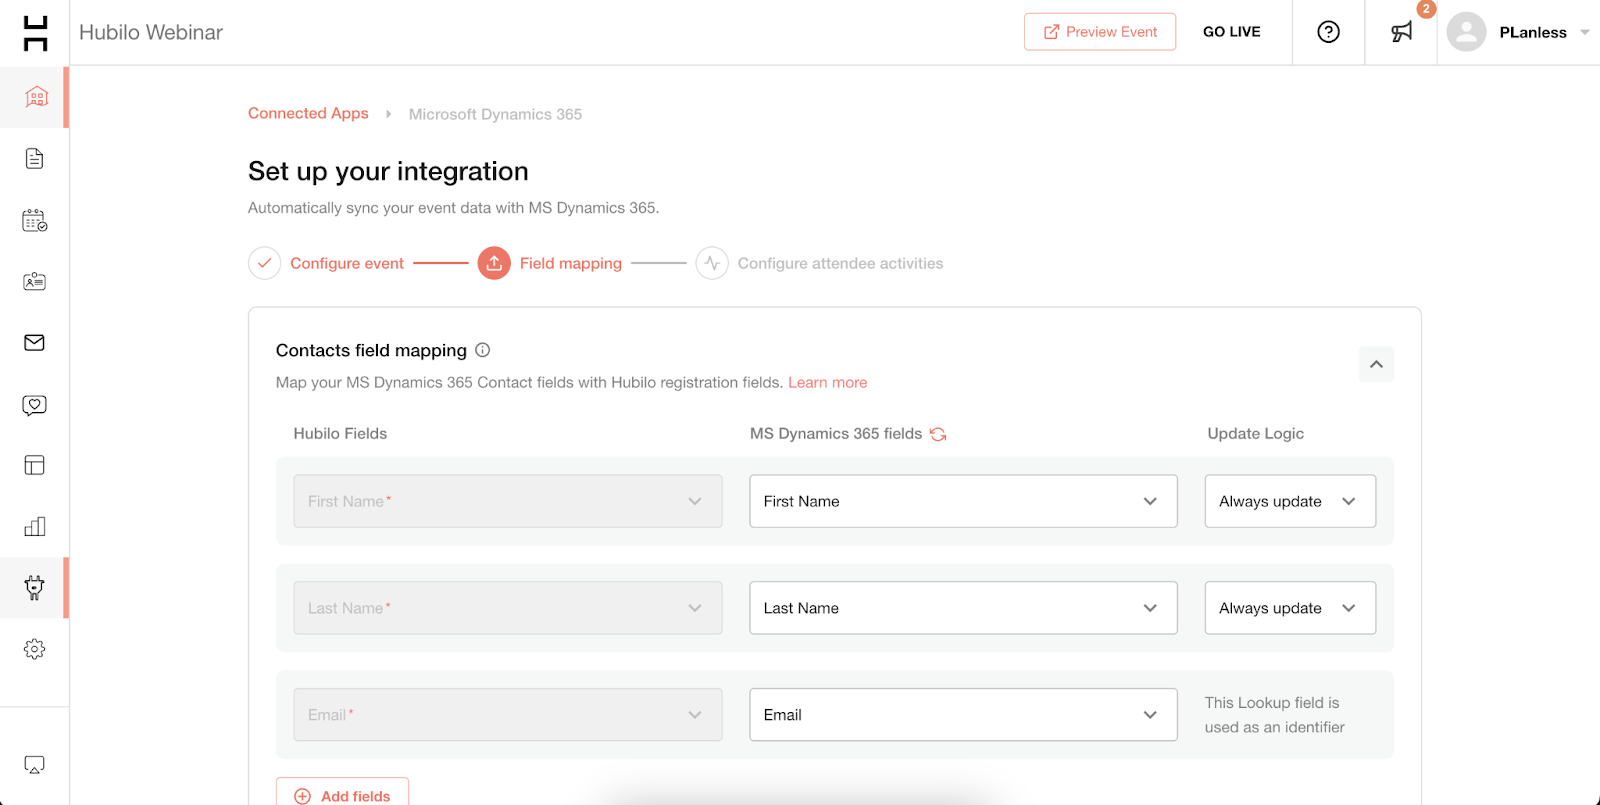This screenshot has height=805, width=1600.
Task: Open the document page sidebar icon
Action: click(x=35, y=159)
